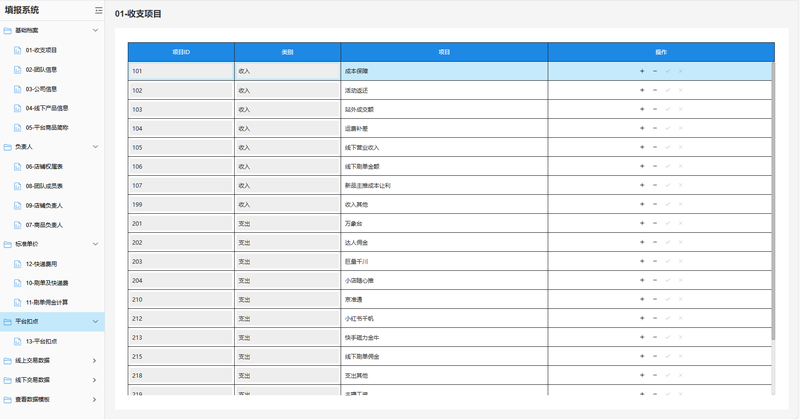Click the 项目 field in row 203
Viewport: 800px width, 419px height.
tap(444, 261)
